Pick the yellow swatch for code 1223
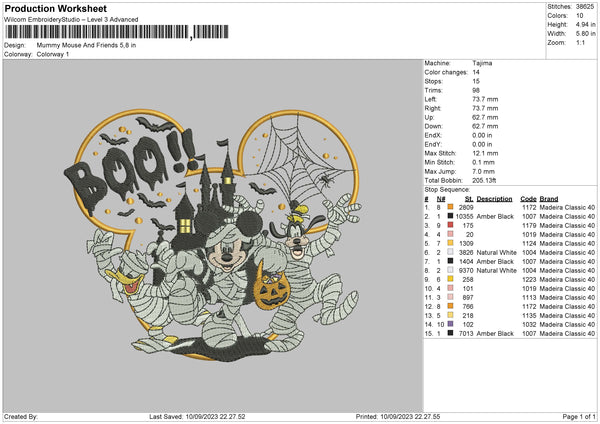The height and width of the screenshot is (424, 600). (450, 279)
